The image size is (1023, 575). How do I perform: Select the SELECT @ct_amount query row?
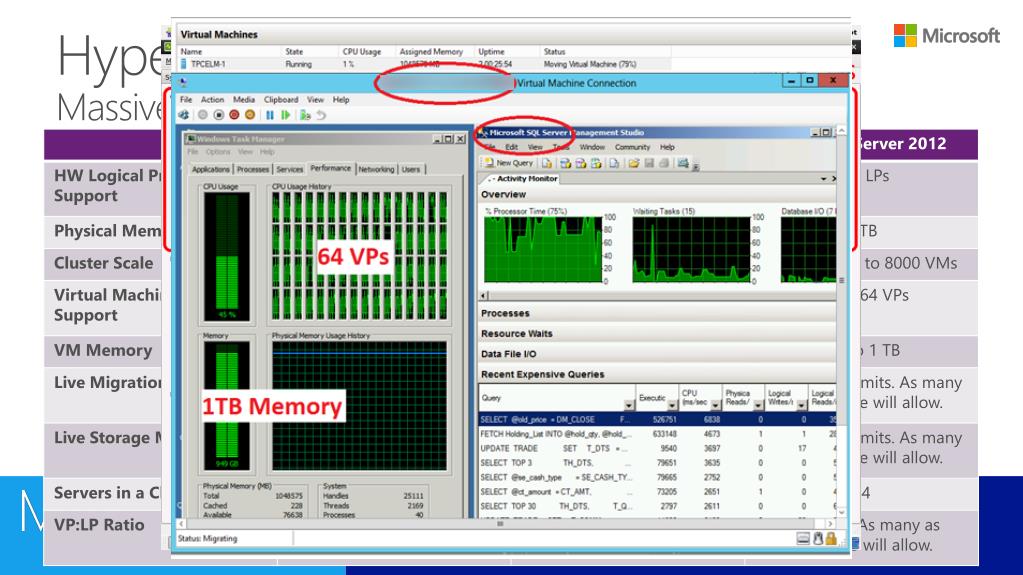coord(658,491)
